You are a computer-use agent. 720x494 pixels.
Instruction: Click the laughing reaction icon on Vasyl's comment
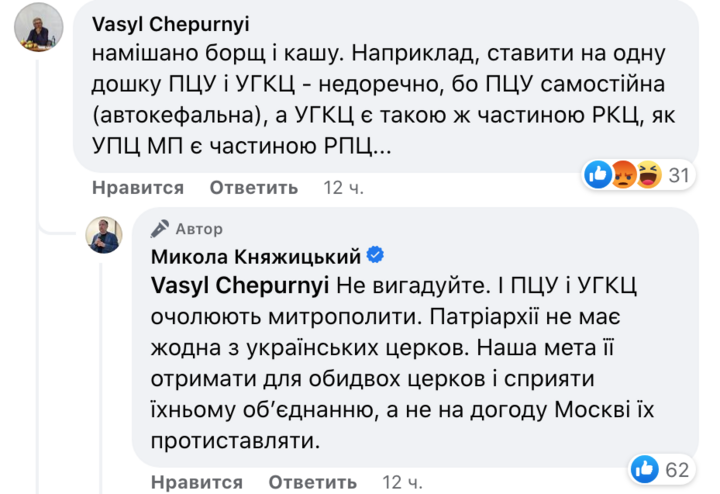point(647,176)
